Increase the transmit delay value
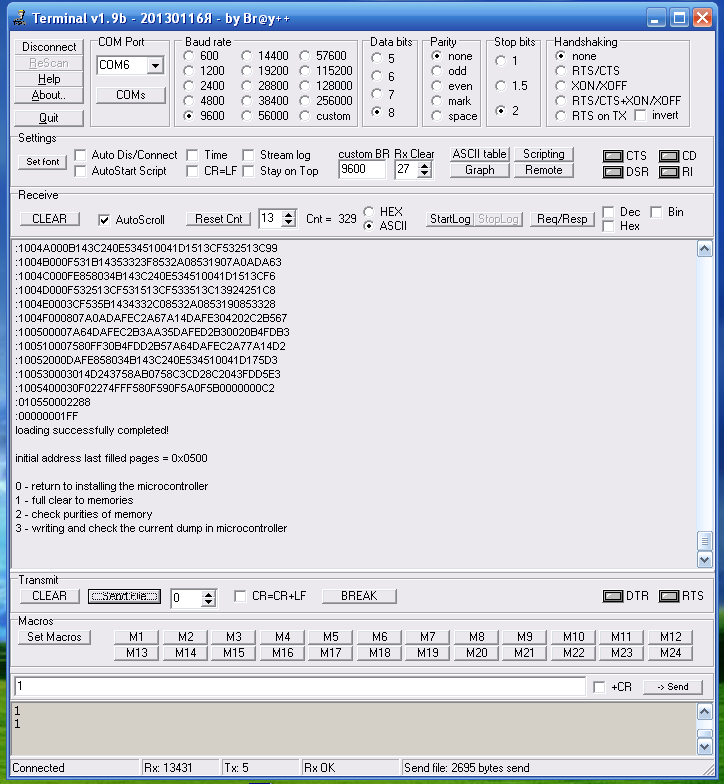This screenshot has width=724, height=784. (x=208, y=594)
